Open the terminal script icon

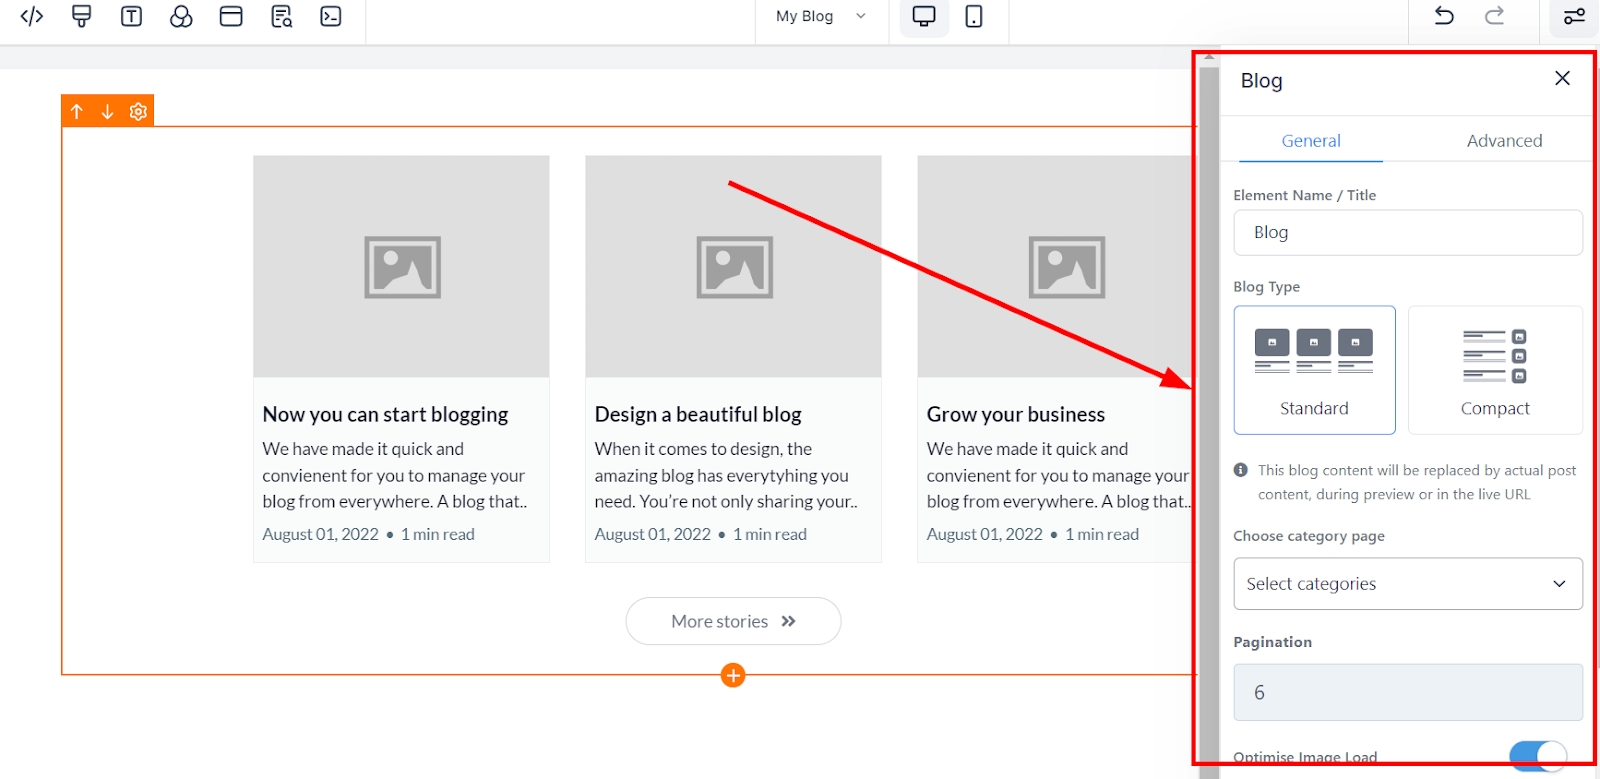[x=331, y=16]
